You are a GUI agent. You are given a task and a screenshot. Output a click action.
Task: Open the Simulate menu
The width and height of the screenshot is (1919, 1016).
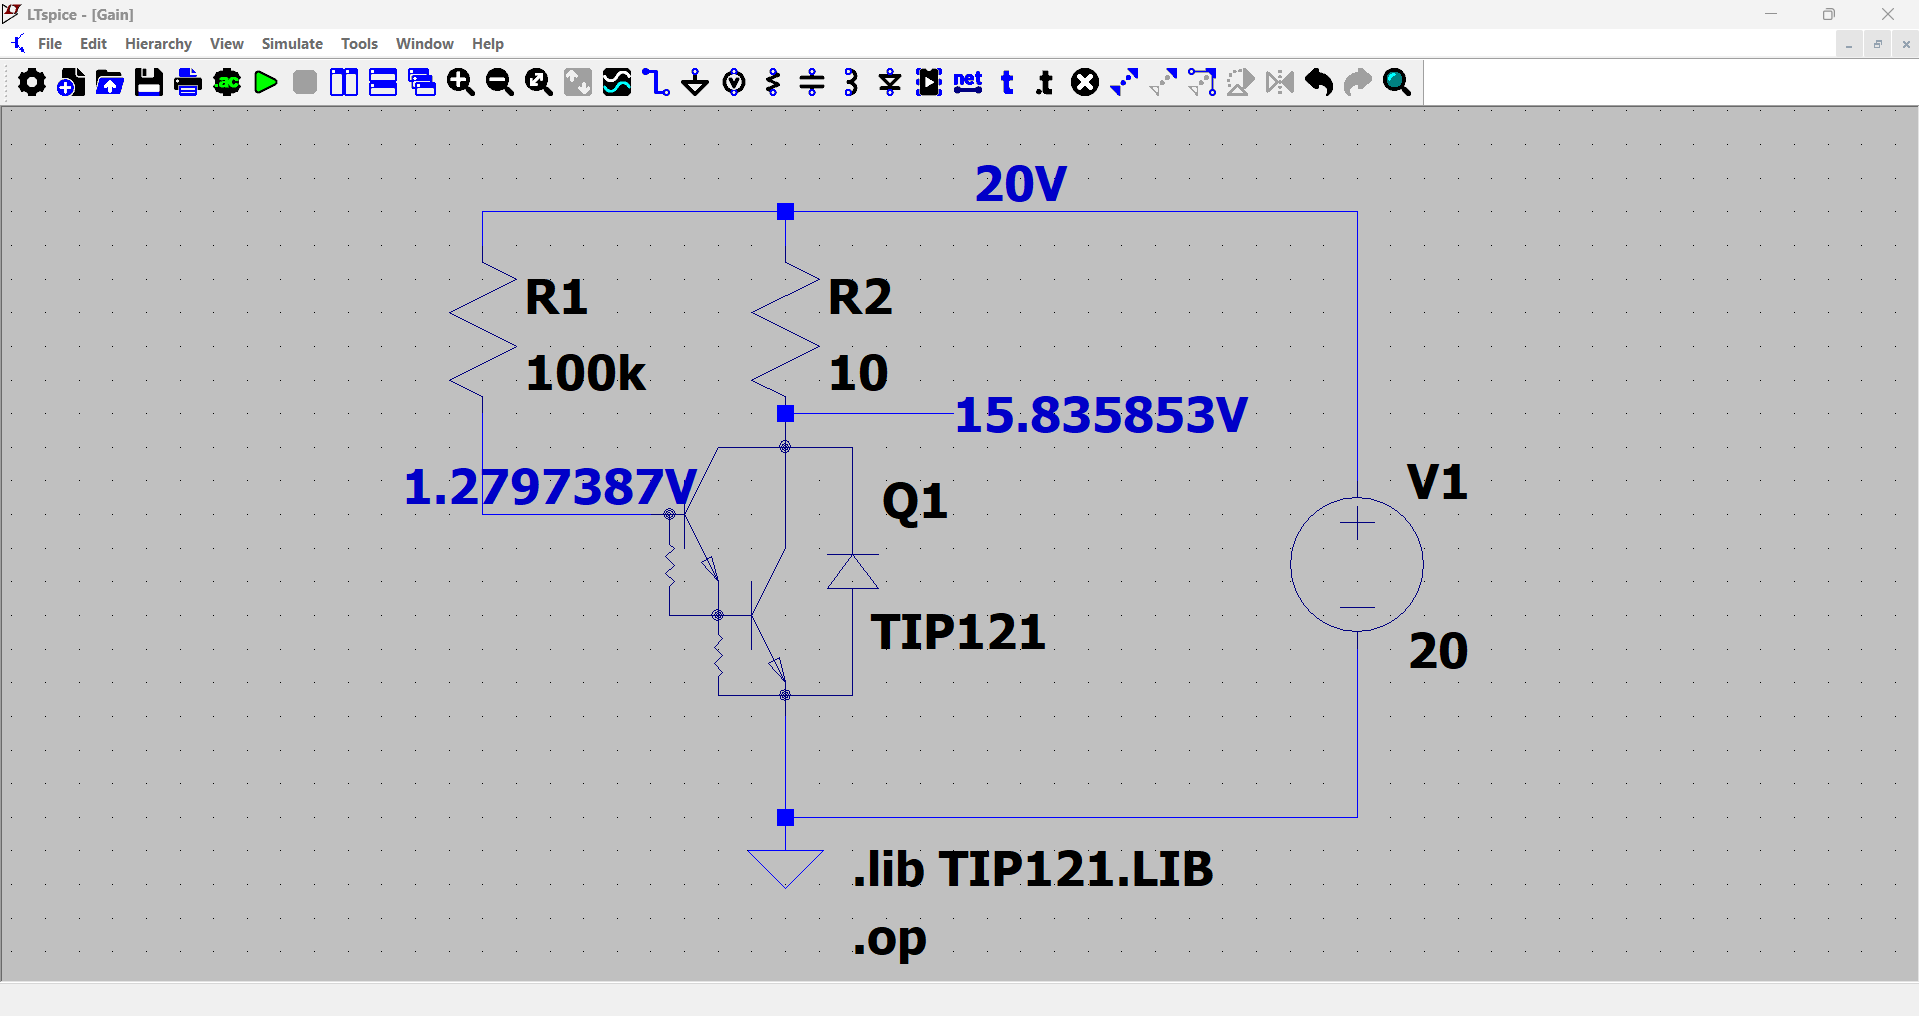point(292,44)
